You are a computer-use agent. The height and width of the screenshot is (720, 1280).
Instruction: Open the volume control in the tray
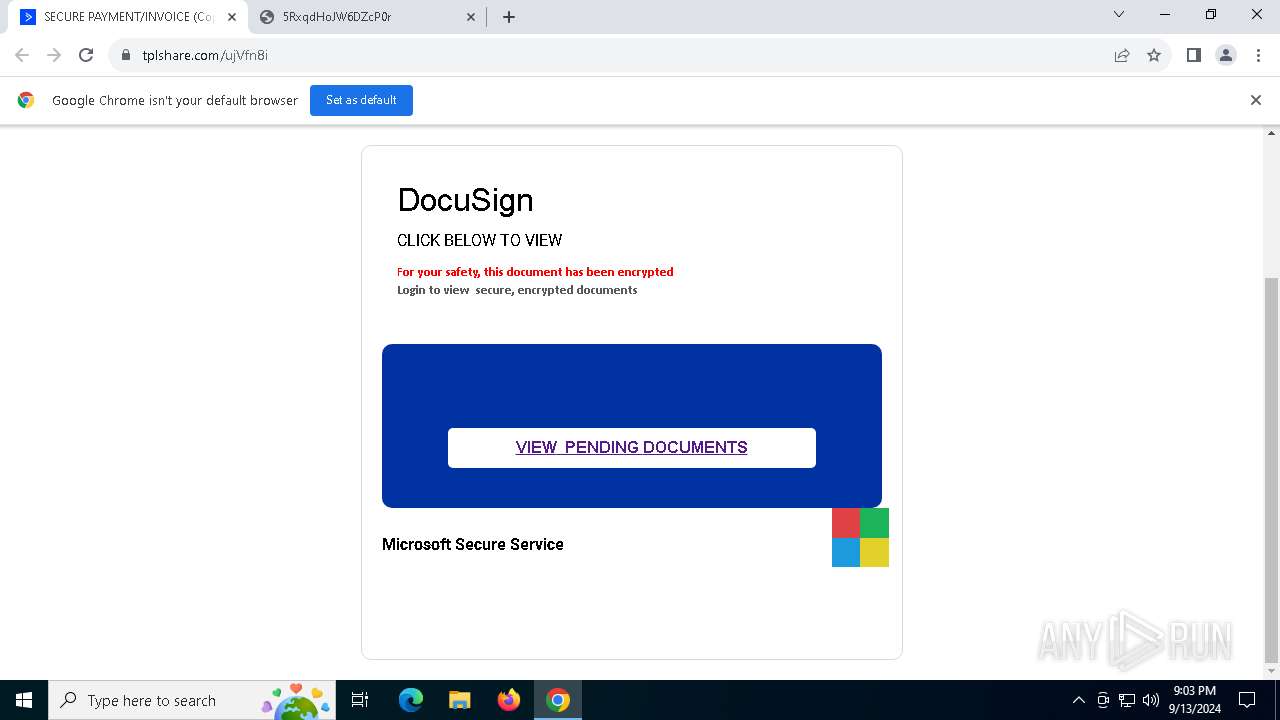[1151, 700]
